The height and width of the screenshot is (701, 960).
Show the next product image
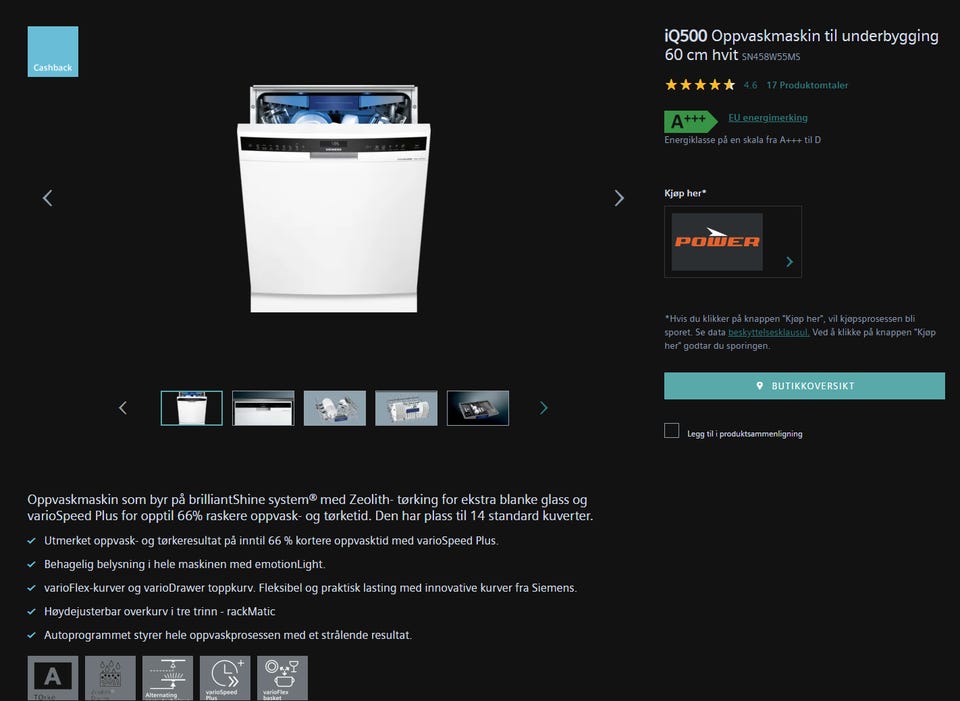pyautogui.click(x=619, y=198)
